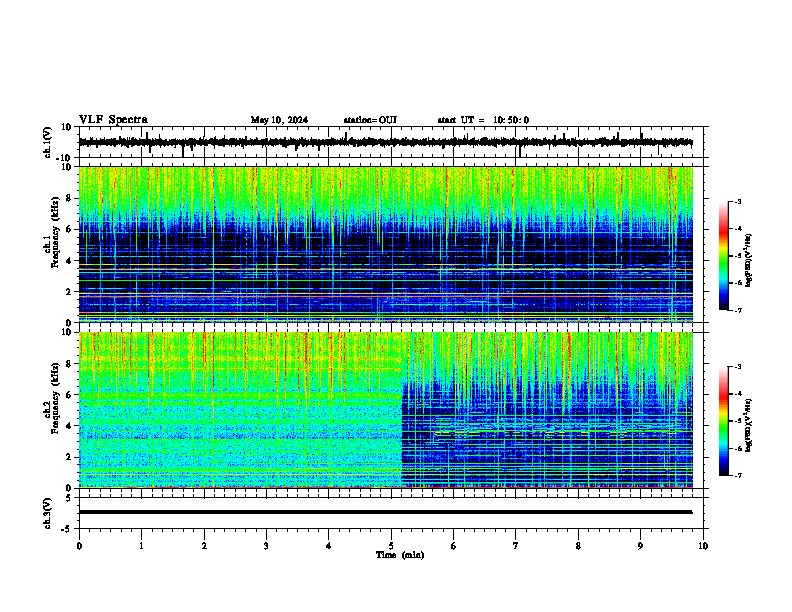Click the time axis tick label "2"
The image size is (792, 612).
pyautogui.click(x=204, y=546)
